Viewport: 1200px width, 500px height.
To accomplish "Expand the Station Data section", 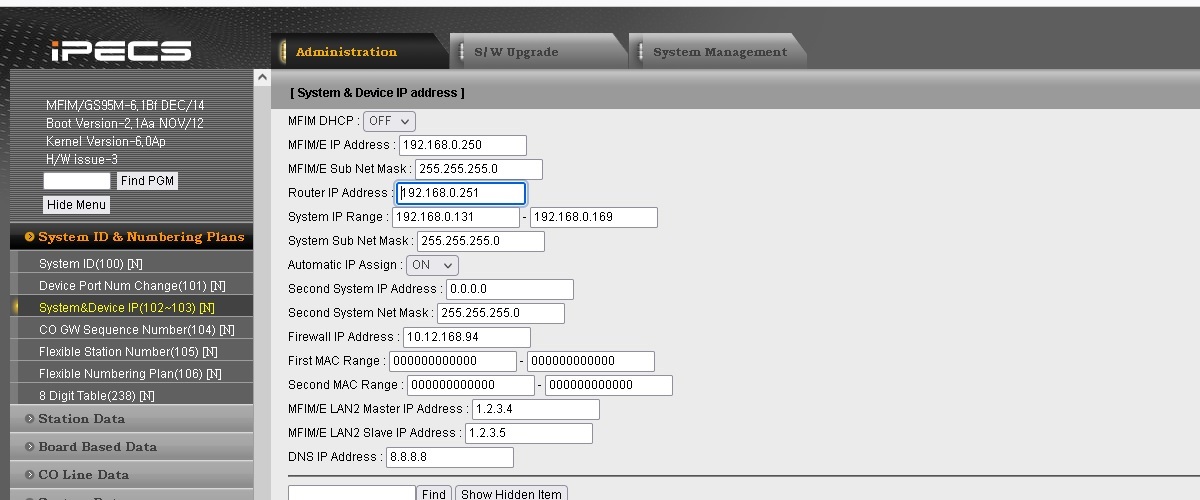I will pos(82,419).
